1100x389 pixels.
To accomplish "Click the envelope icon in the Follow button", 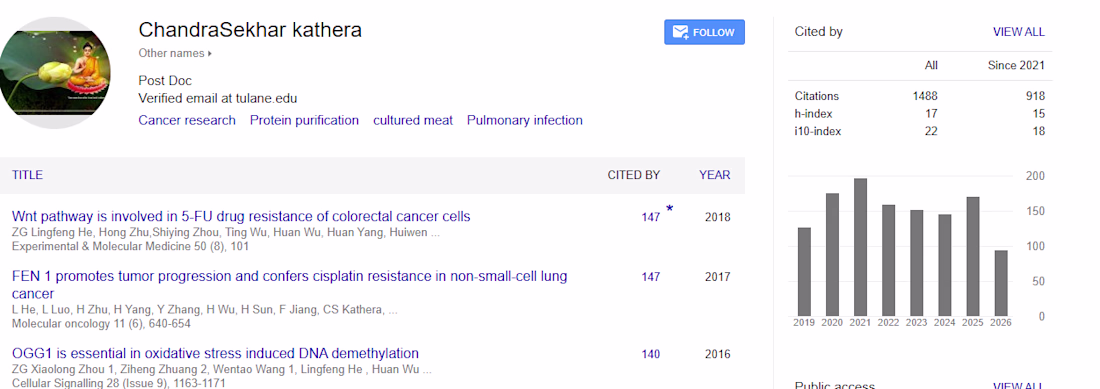I will tap(680, 32).
